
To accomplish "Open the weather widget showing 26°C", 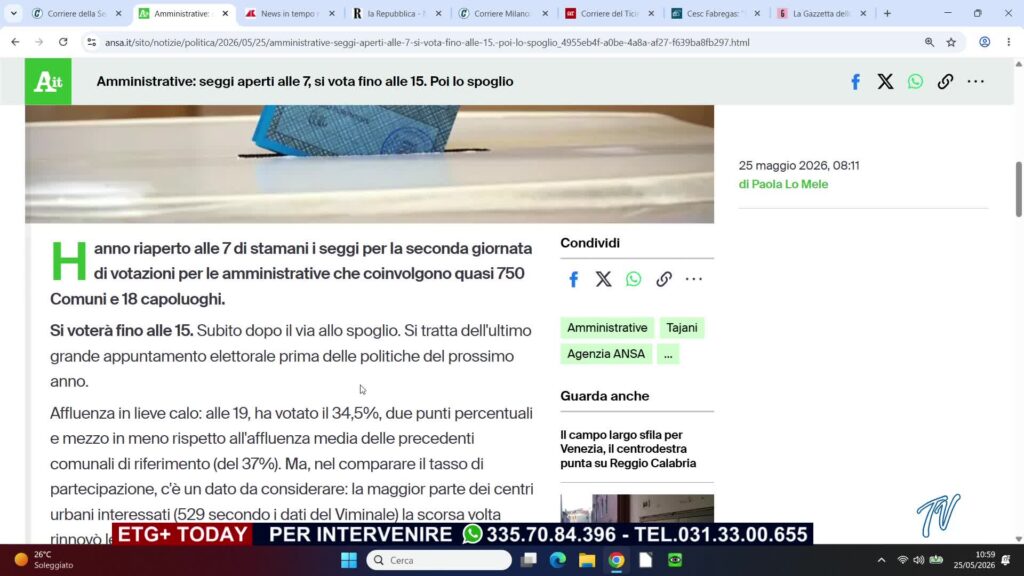I will (x=44, y=560).
